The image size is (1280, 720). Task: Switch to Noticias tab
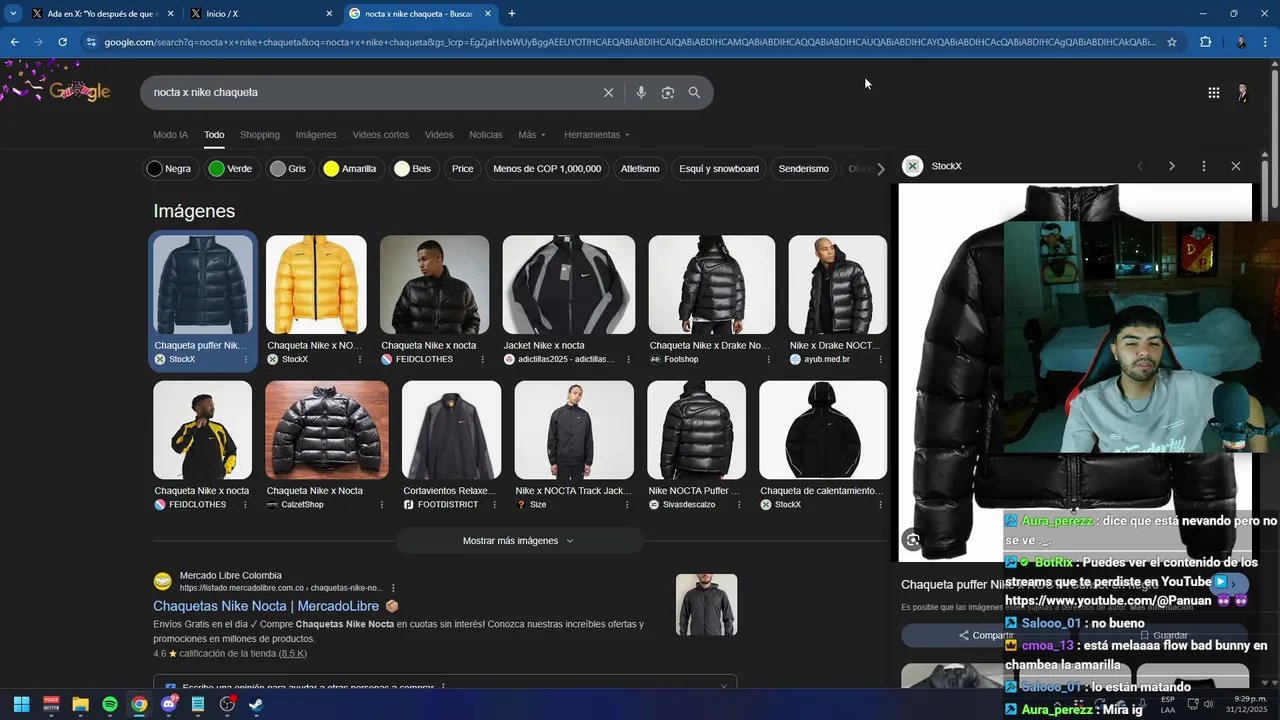click(x=486, y=135)
